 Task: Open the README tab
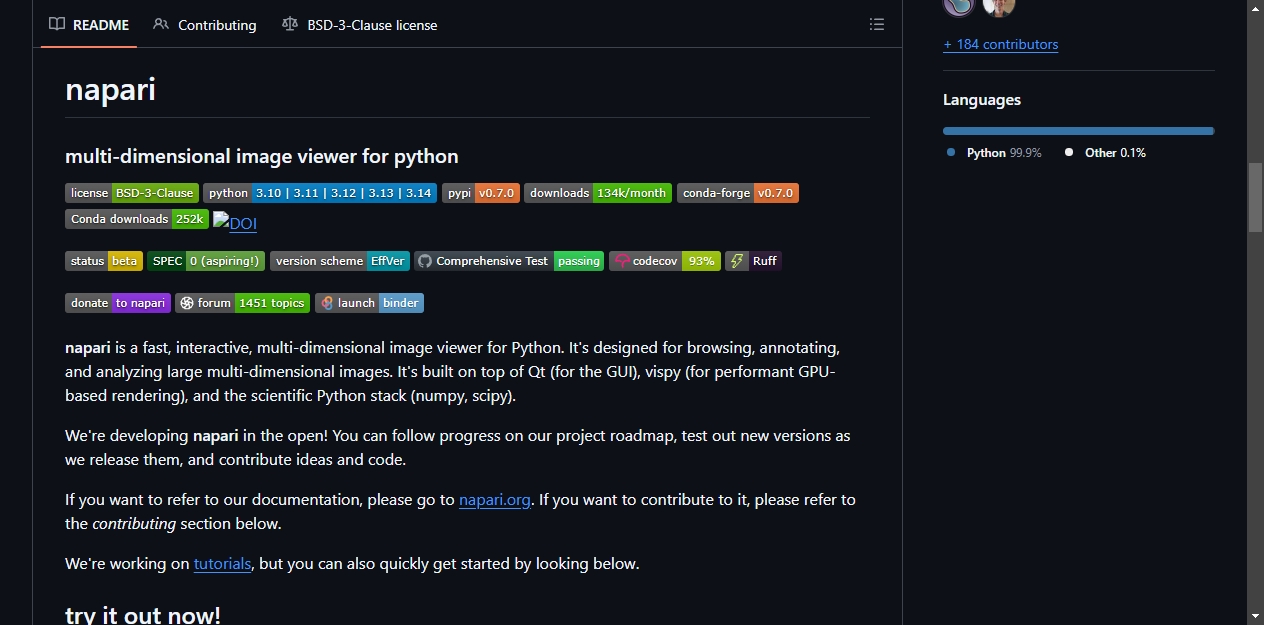(x=89, y=25)
